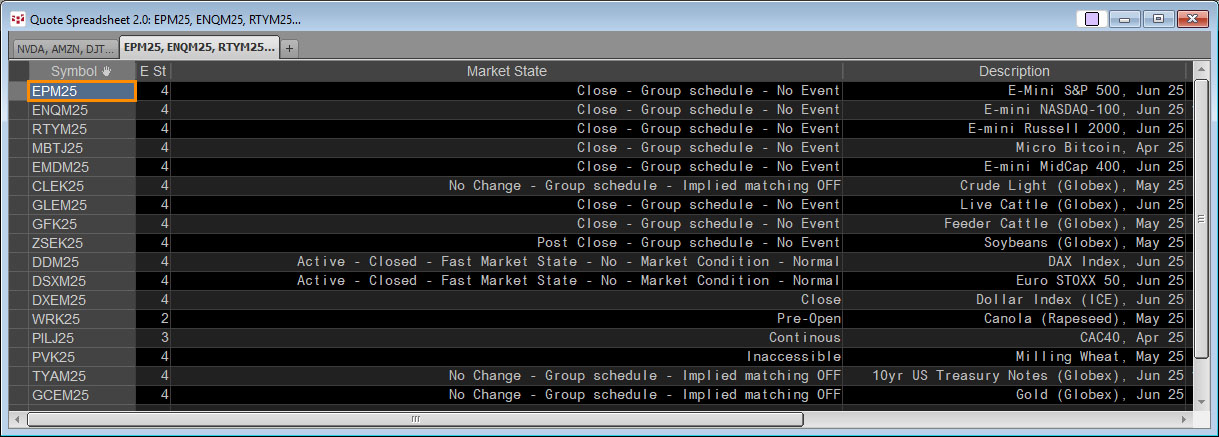Add a new tab with the plus button
The image size is (1219, 437).
[x=290, y=48]
